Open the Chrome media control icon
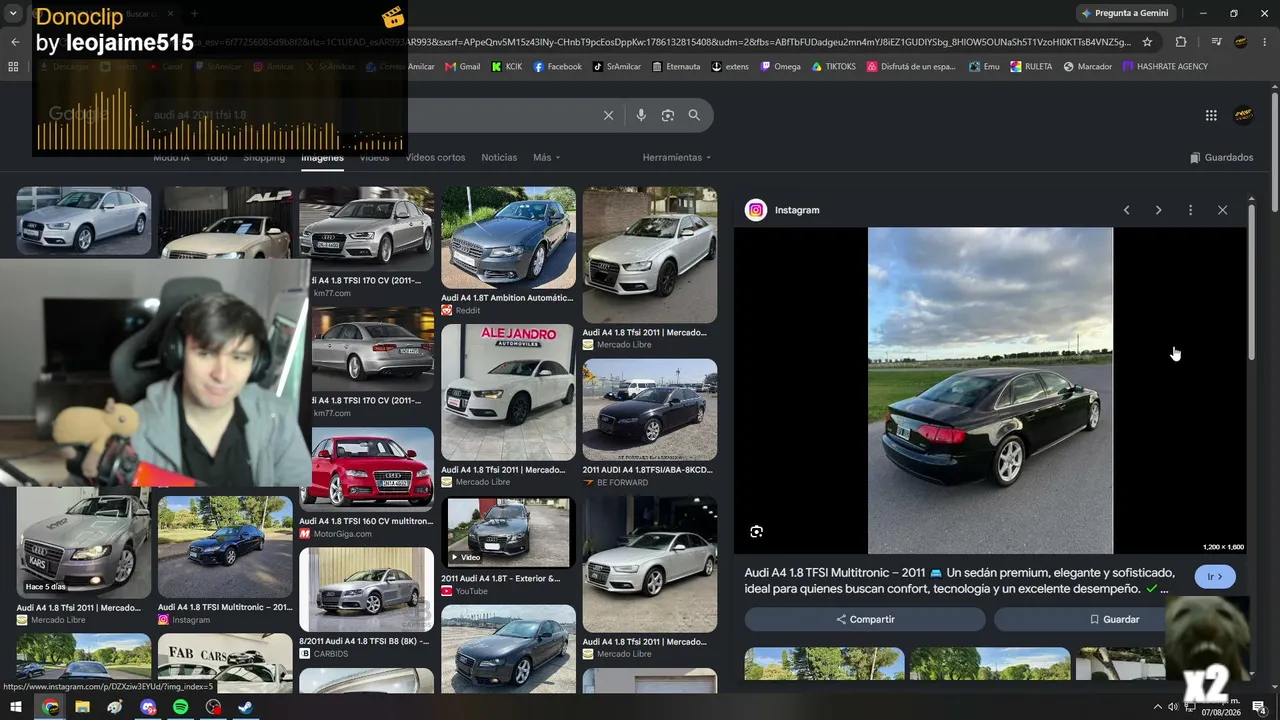 pyautogui.click(x=1216, y=42)
